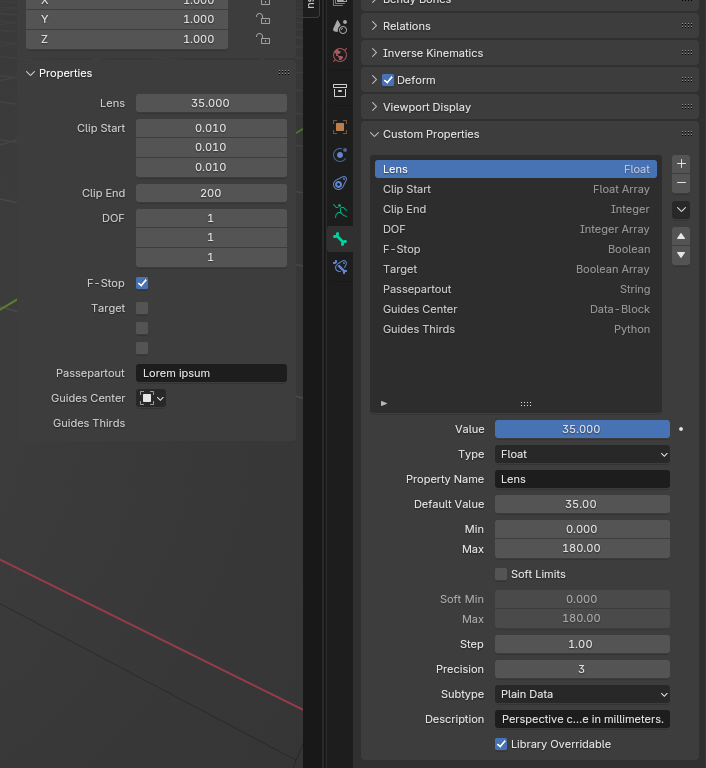Click the Step field showing 1.00
The height and width of the screenshot is (768, 706).
coord(582,644)
